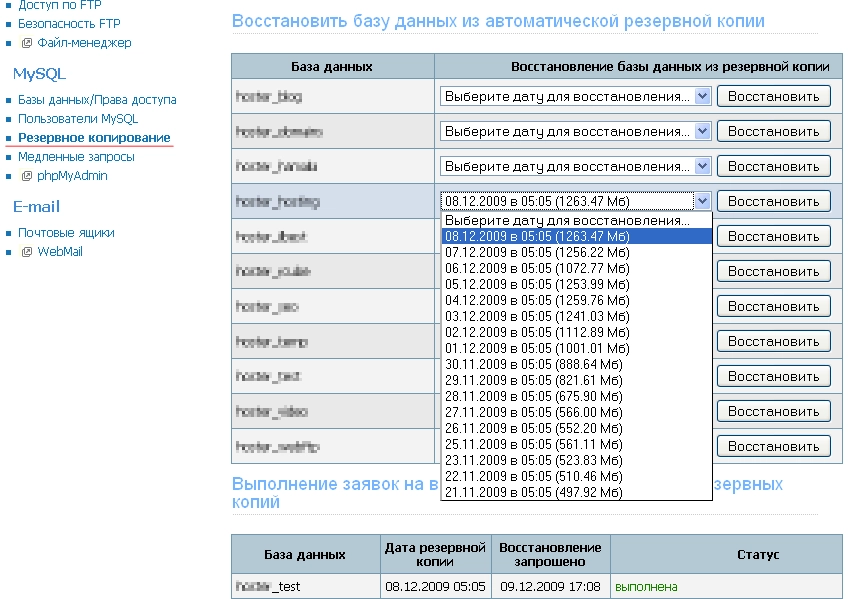This screenshot has height=599, width=849.
Task: Open Резервное копирование menu item
Action: click(x=94, y=138)
